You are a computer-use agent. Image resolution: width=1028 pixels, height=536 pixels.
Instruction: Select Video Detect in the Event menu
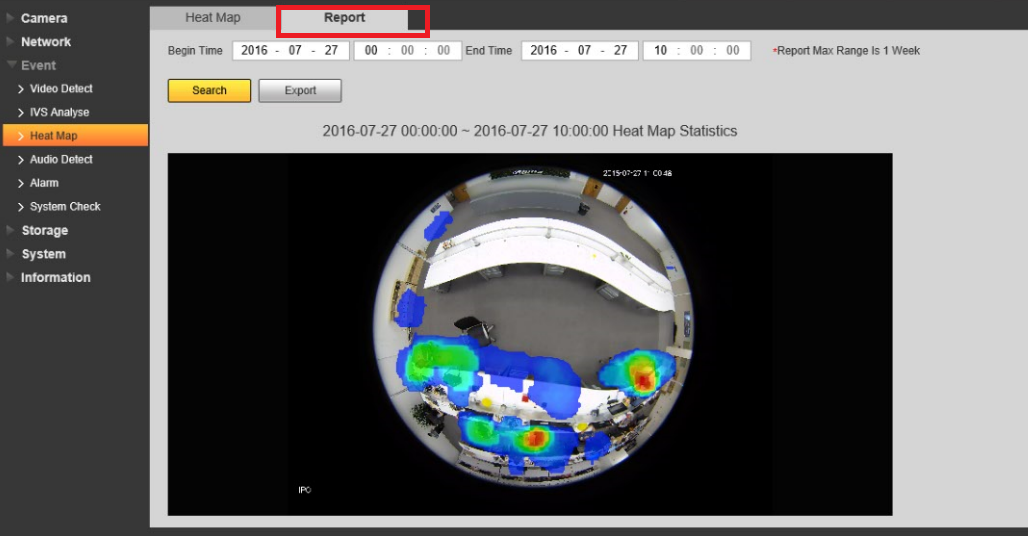click(x=61, y=89)
